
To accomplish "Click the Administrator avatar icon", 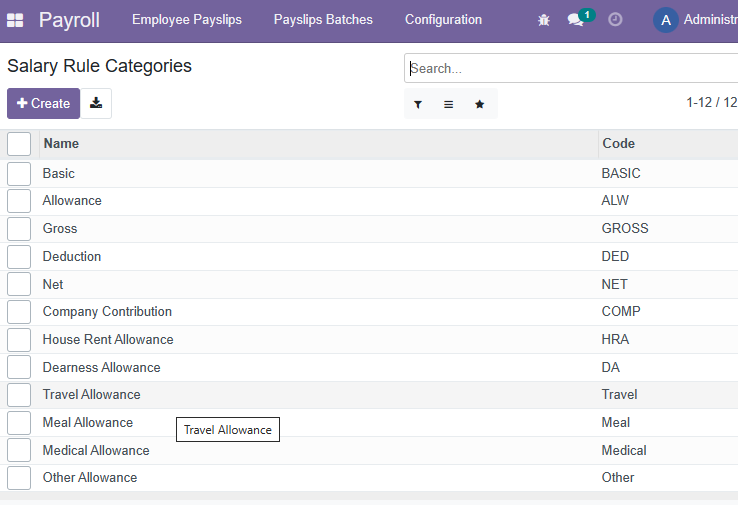I will coord(666,20).
